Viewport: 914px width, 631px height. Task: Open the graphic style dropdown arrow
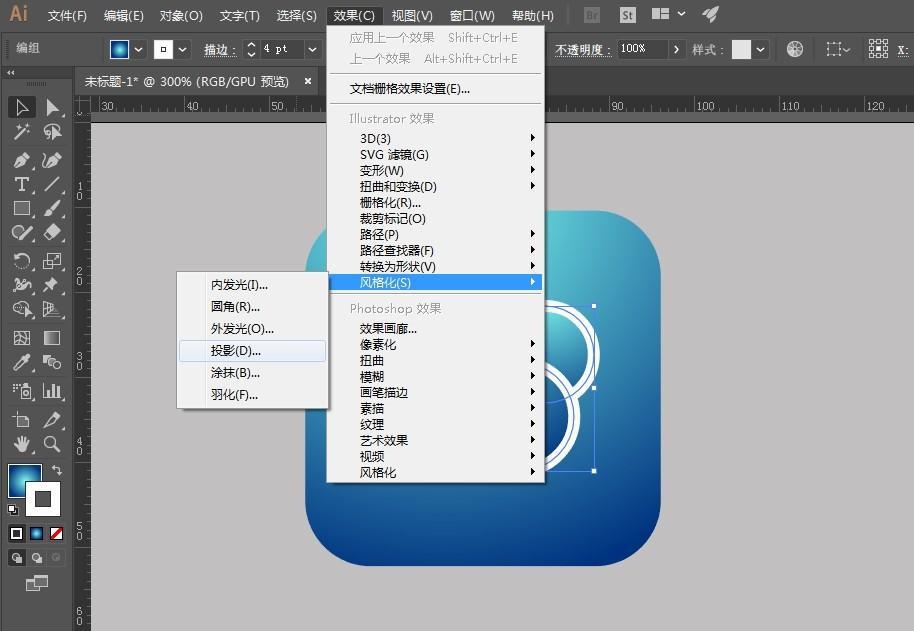[760, 50]
